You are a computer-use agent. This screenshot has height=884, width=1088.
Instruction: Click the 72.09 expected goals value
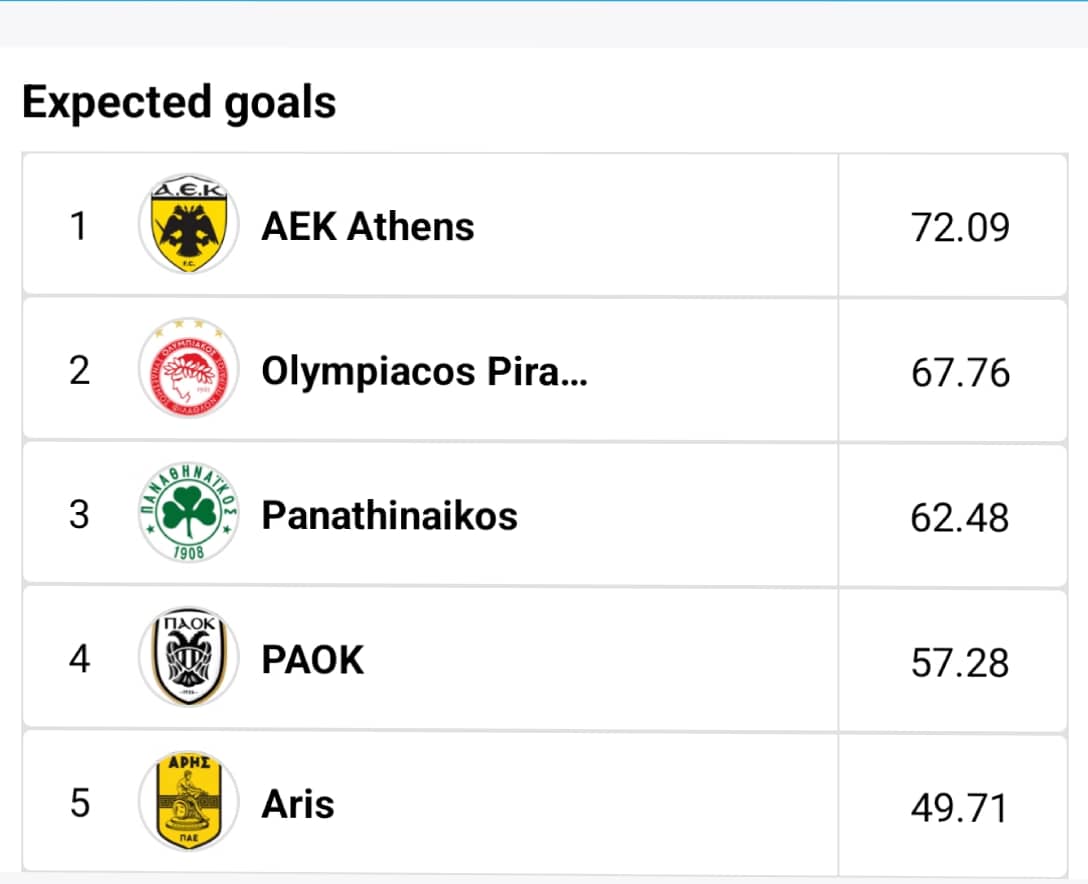pos(960,228)
